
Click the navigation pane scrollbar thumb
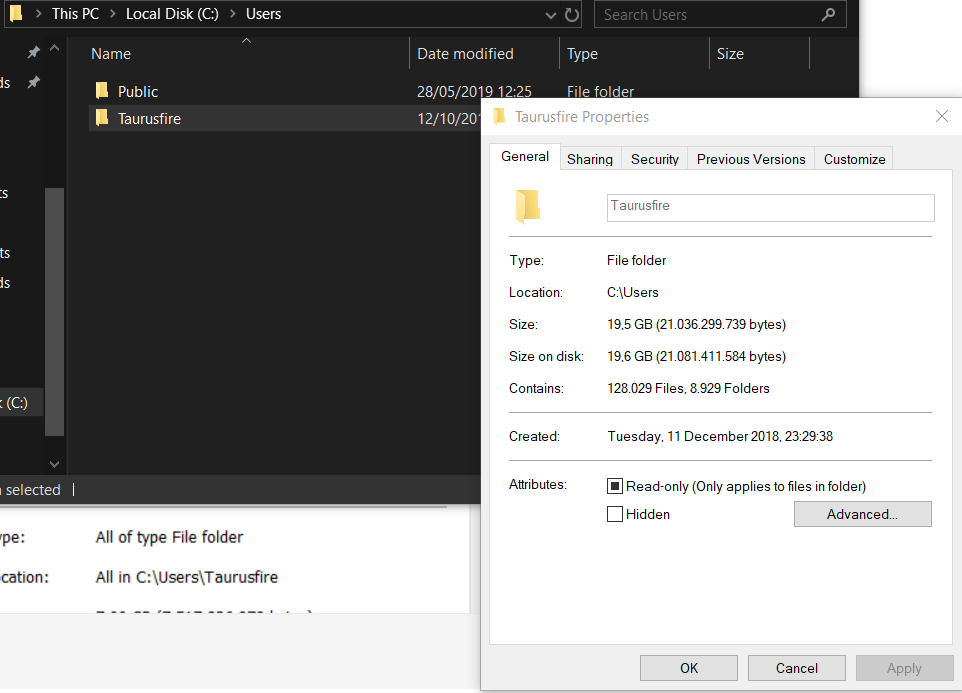tap(55, 312)
